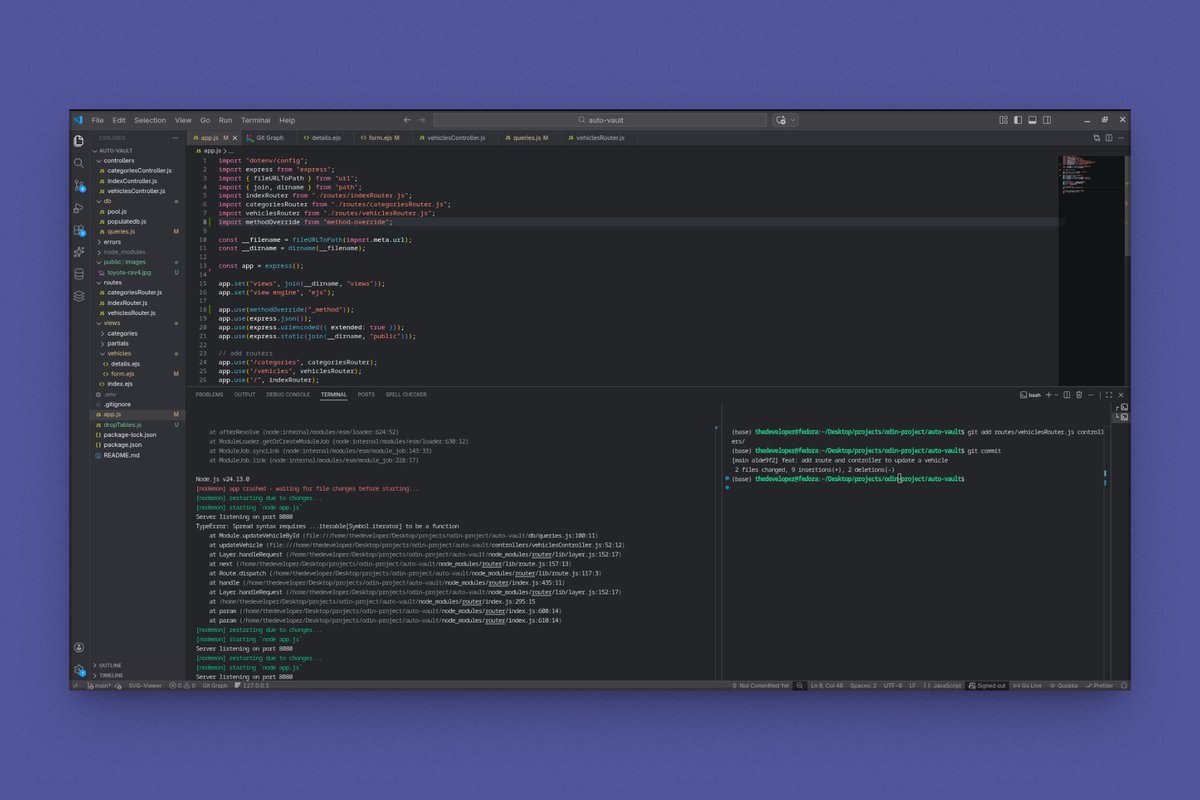This screenshot has width=1200, height=800.
Task: Click the auto-vault command center search field
Action: point(601,120)
